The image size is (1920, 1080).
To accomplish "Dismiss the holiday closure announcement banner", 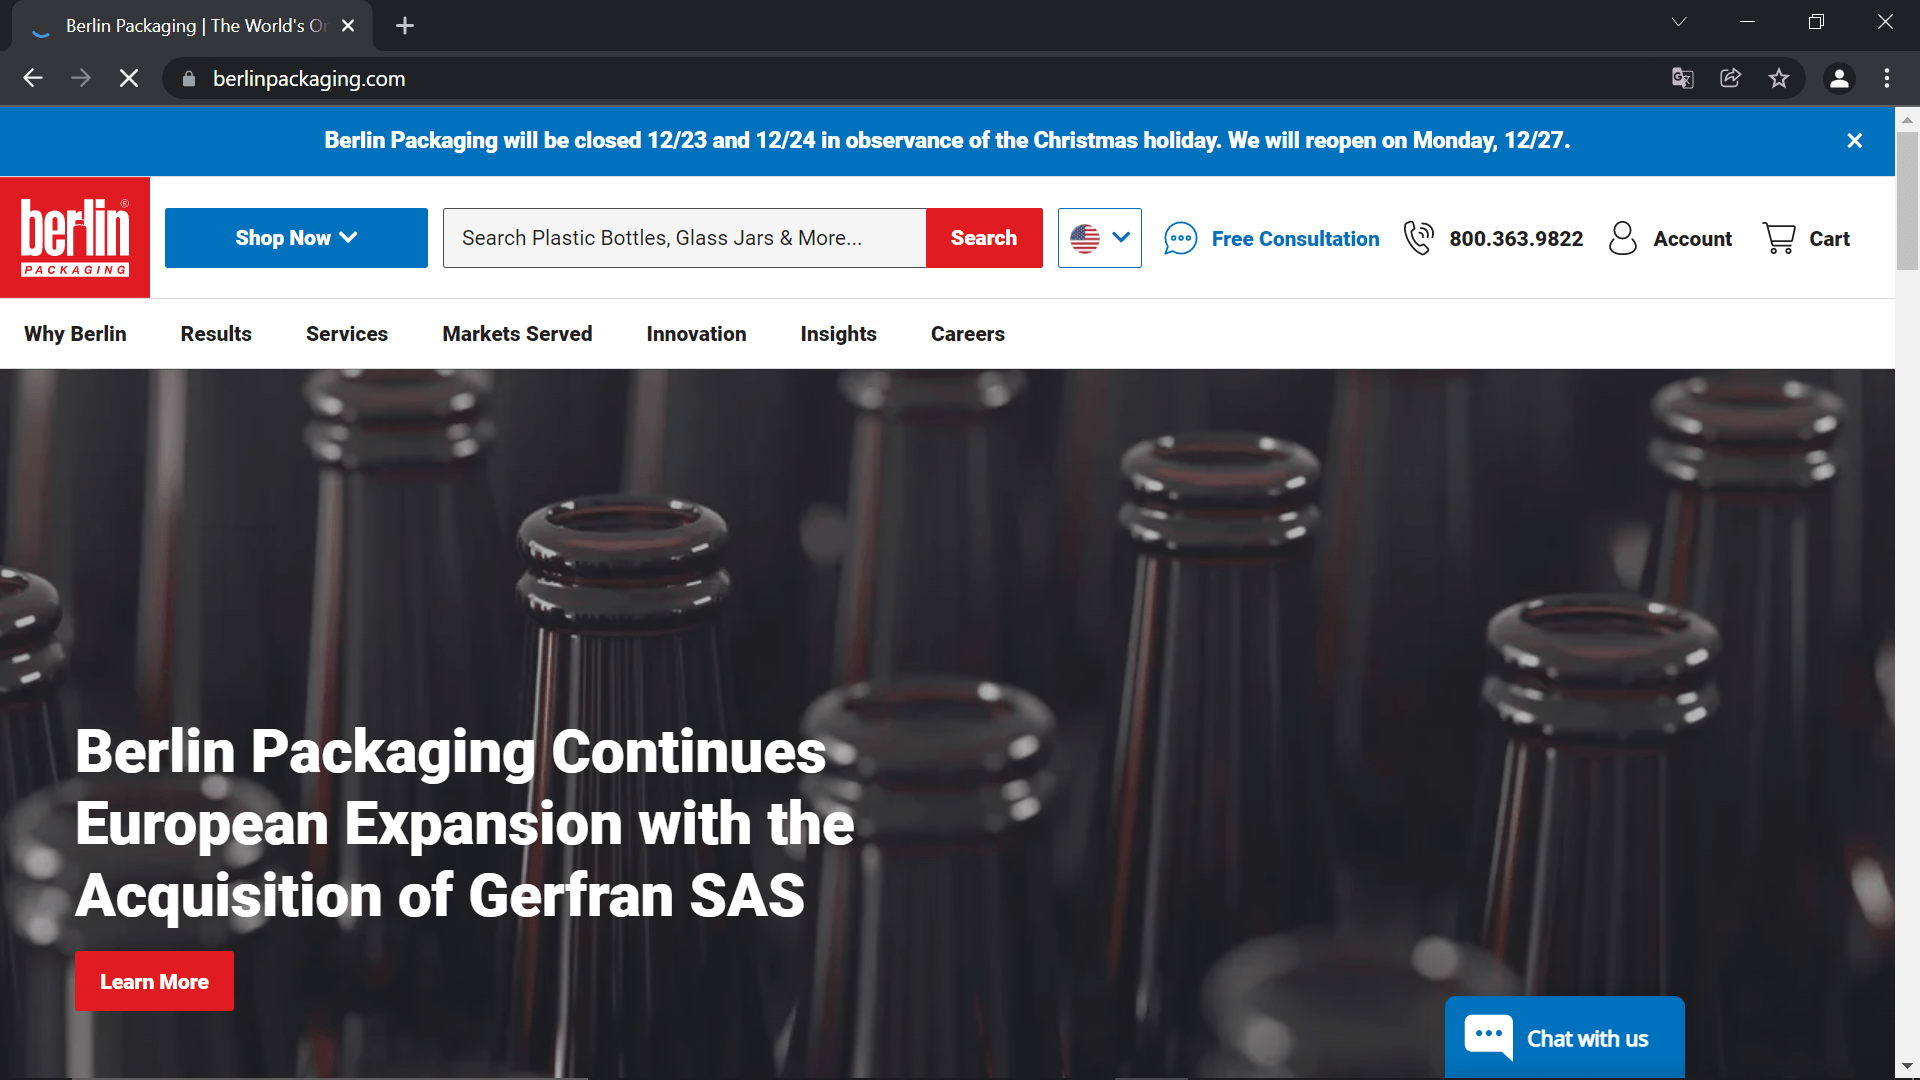I will tap(1854, 141).
